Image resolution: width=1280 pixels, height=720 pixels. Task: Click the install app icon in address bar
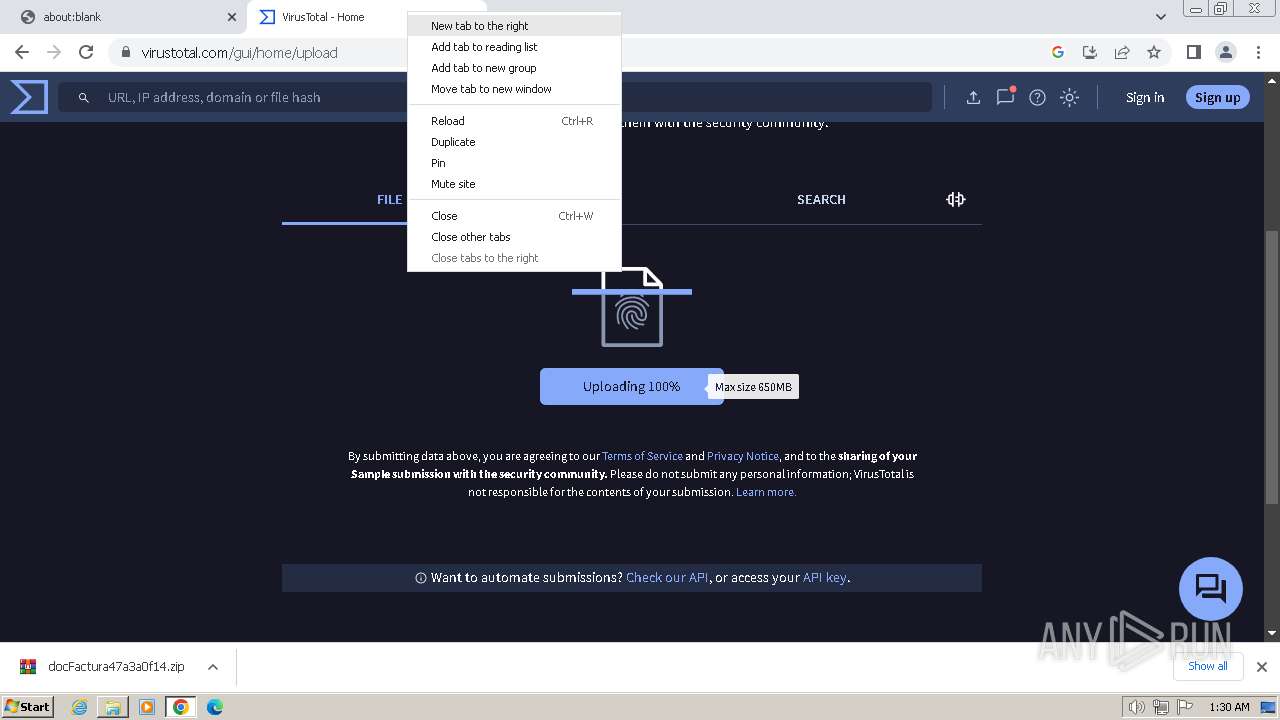1090,52
